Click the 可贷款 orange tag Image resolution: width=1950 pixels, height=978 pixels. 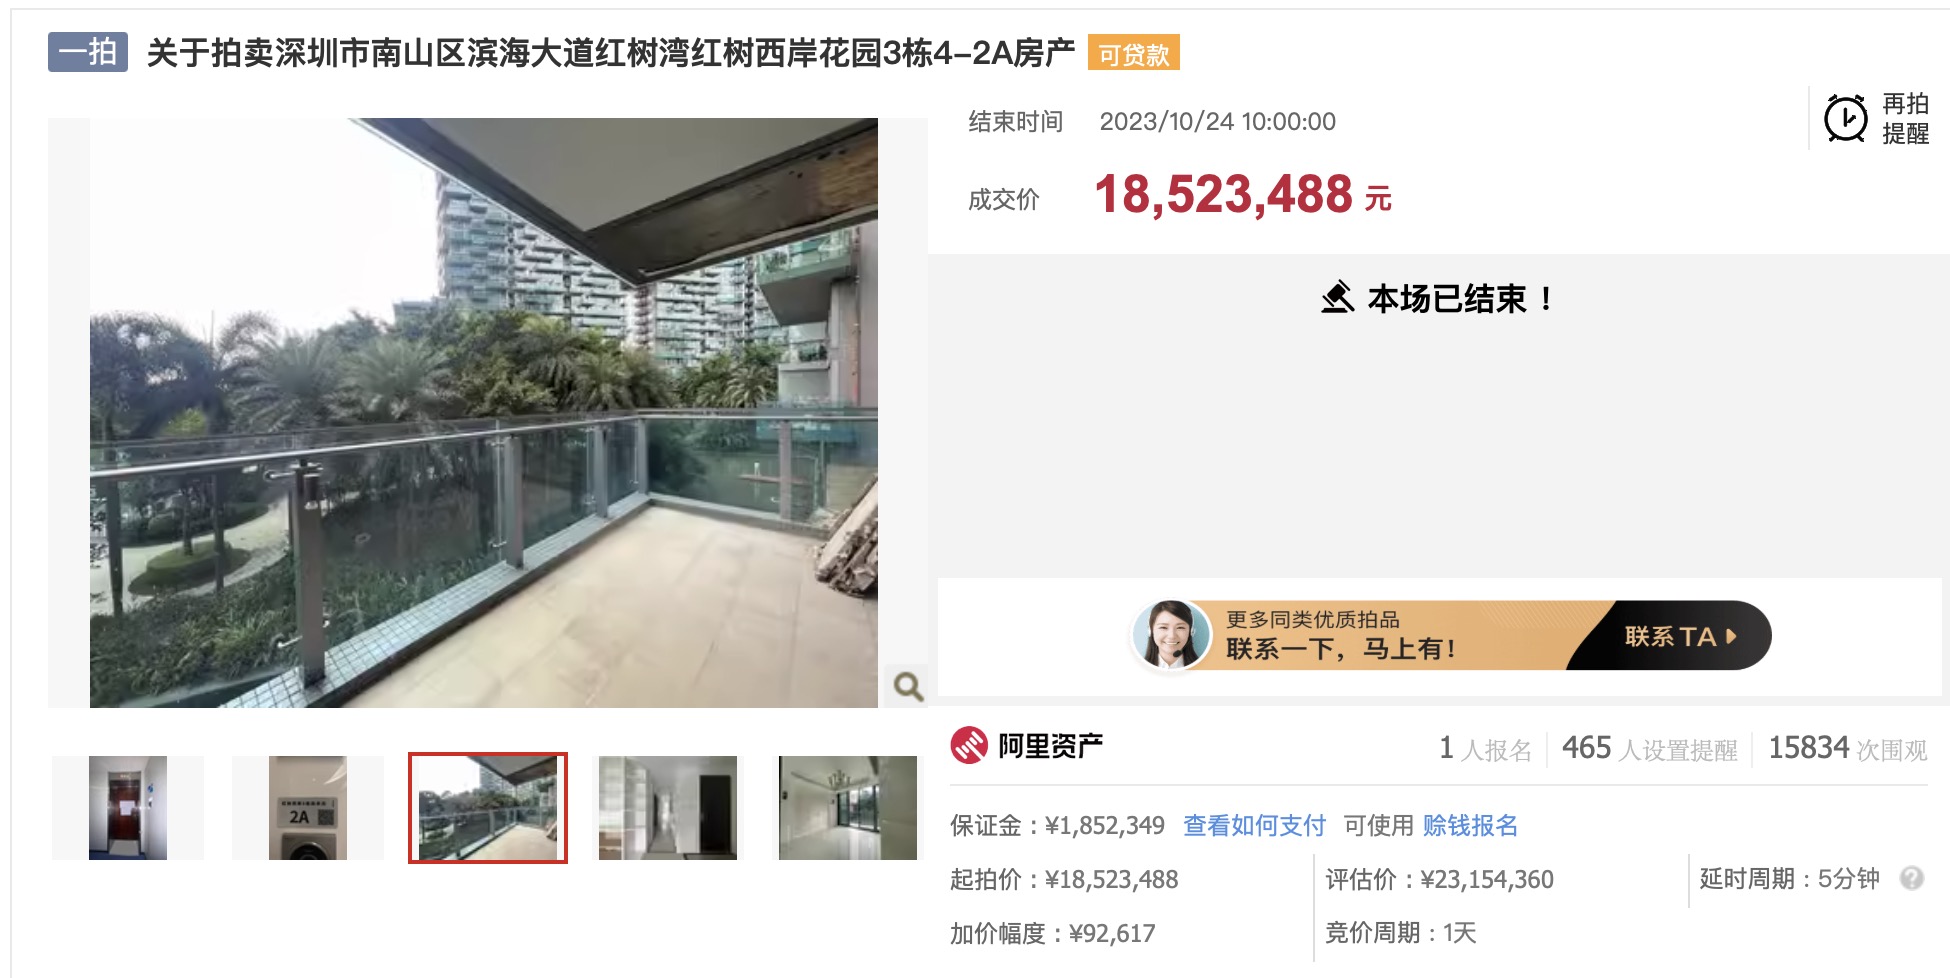pos(1134,54)
